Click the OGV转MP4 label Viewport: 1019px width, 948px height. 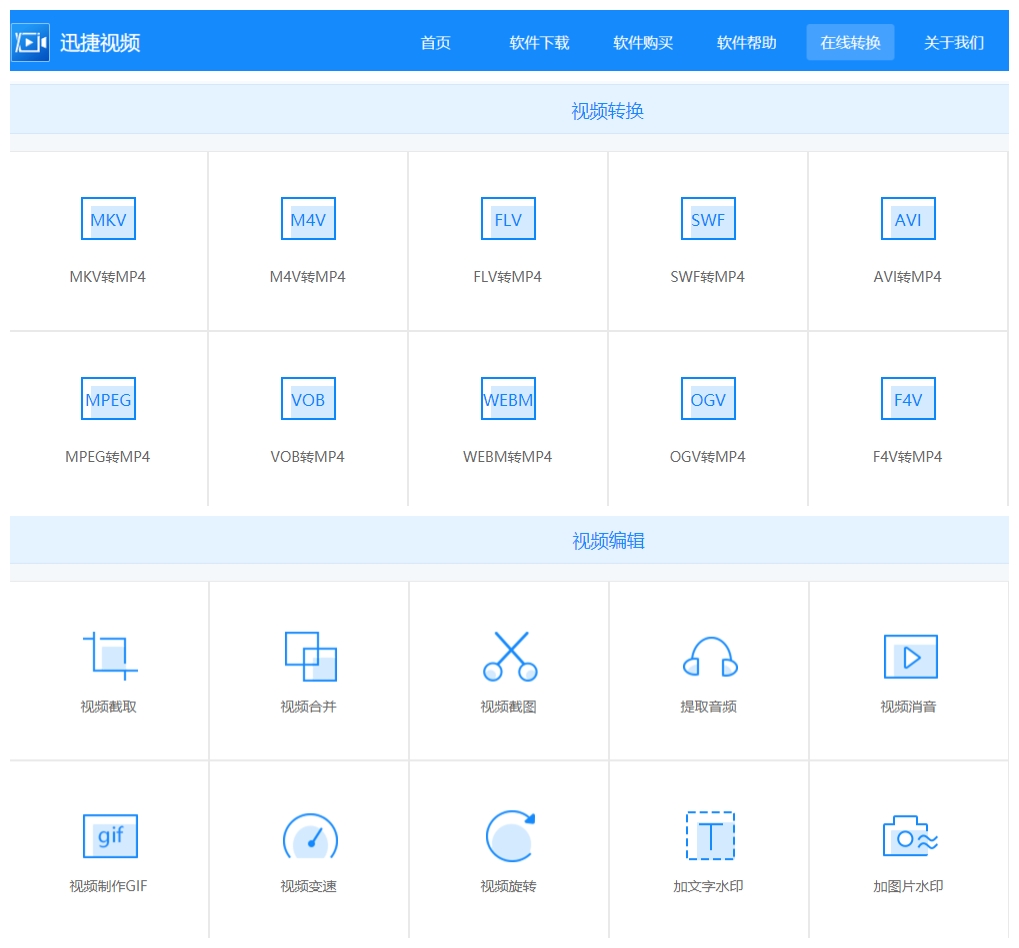[708, 457]
